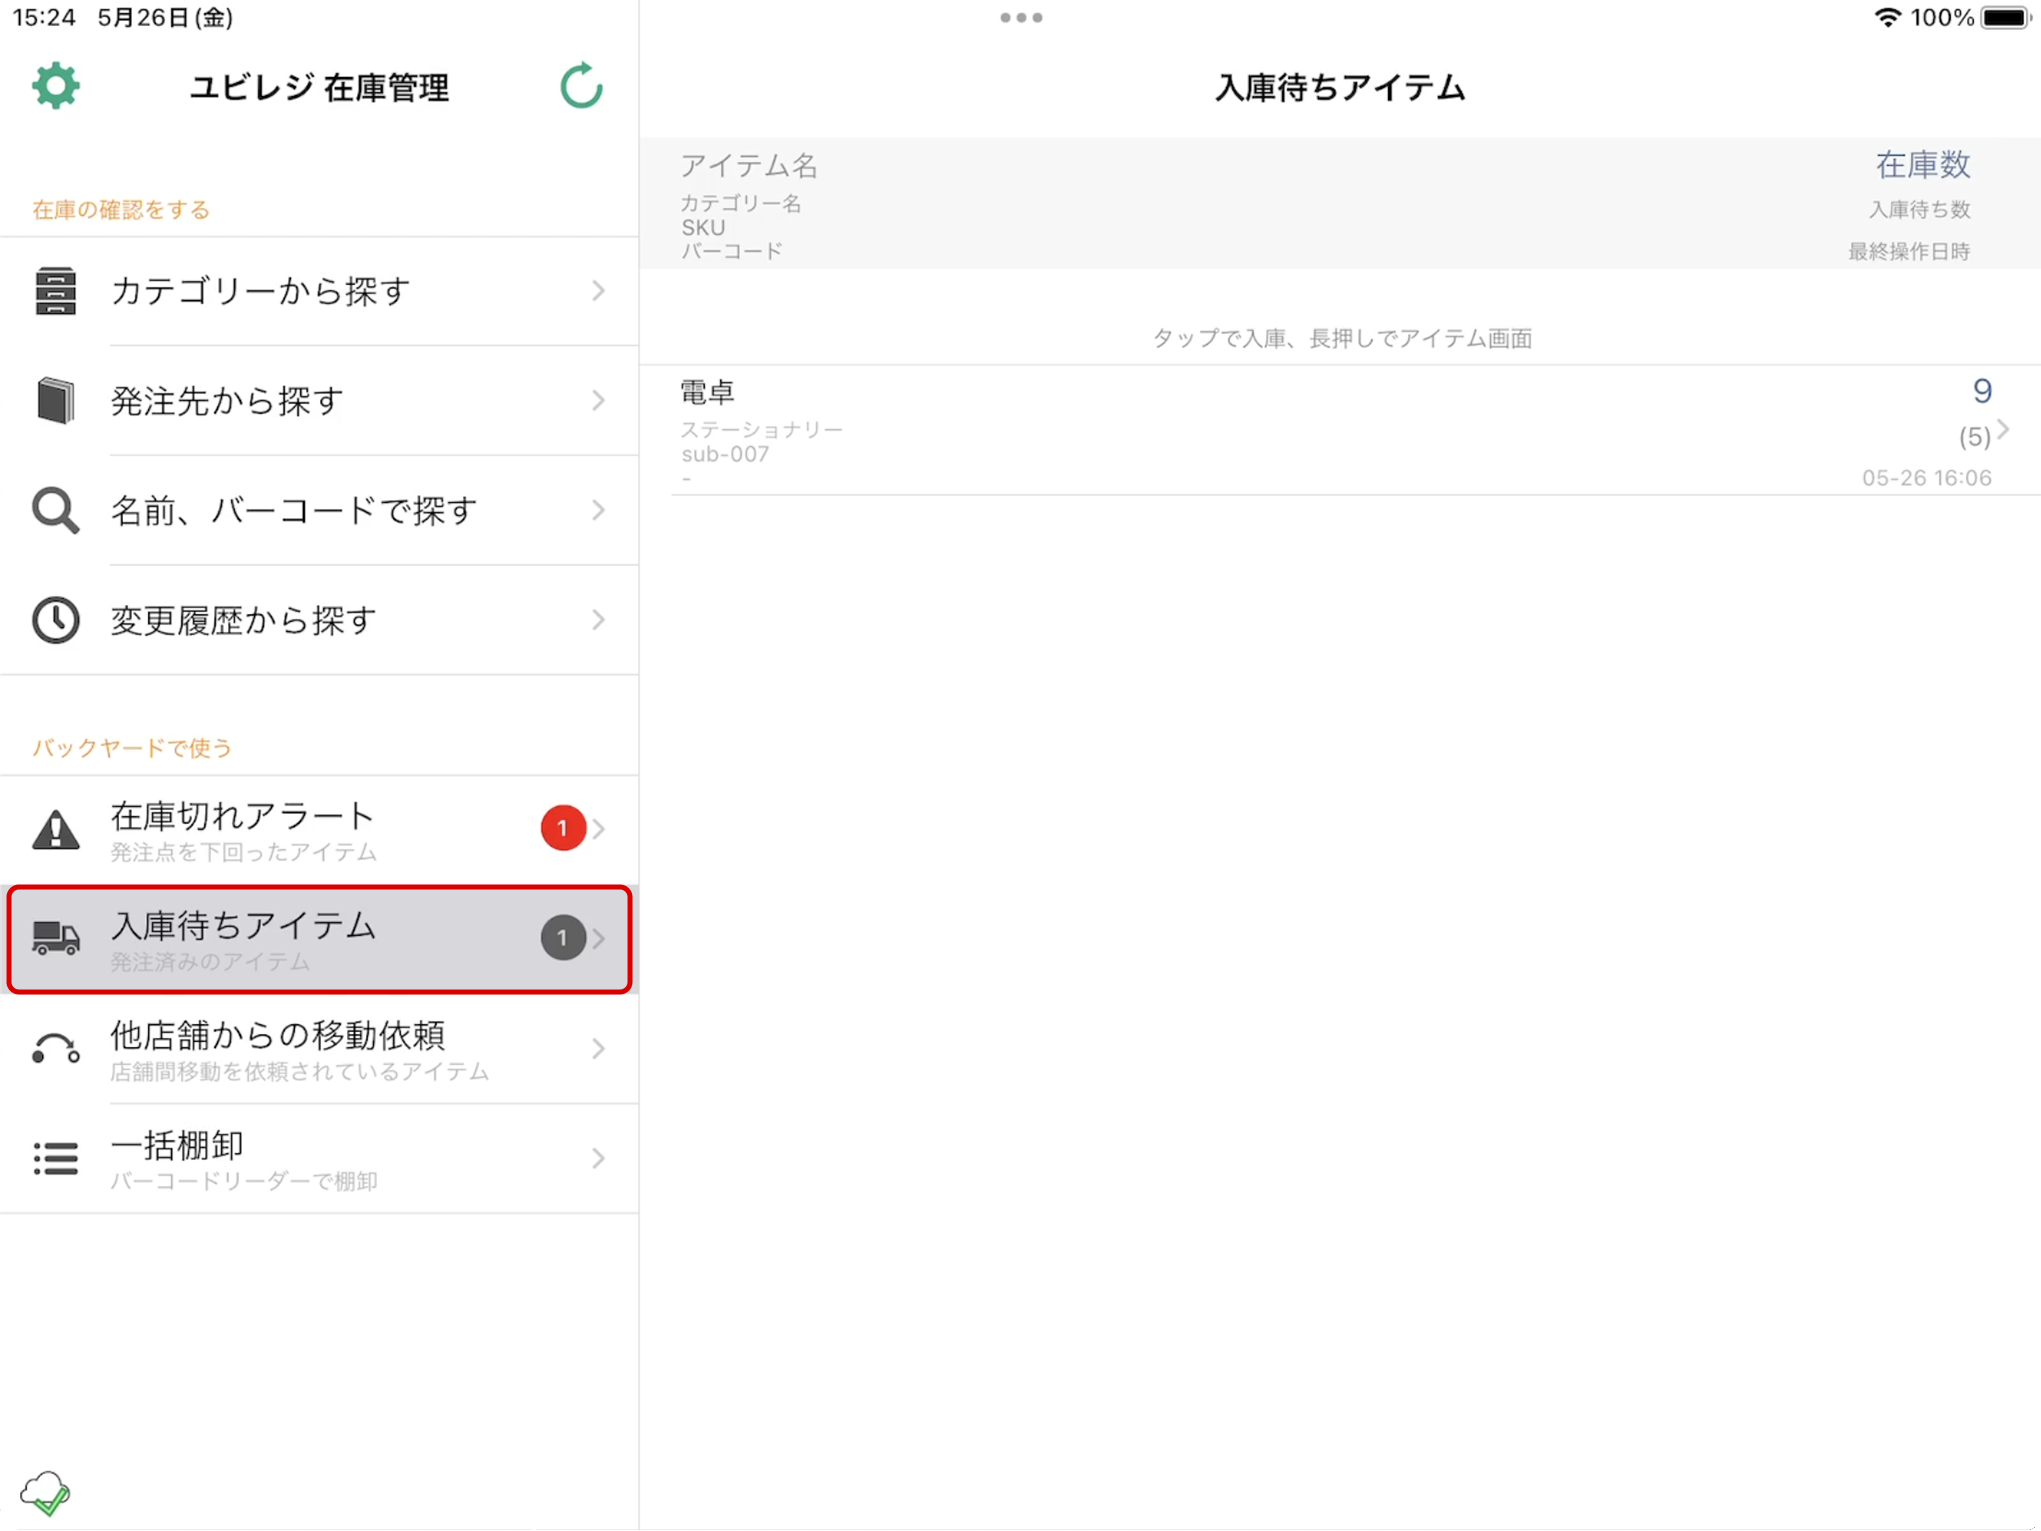Tap the 在庫の確認をする section header
Image resolution: width=2041 pixels, height=1531 pixels.
point(121,210)
